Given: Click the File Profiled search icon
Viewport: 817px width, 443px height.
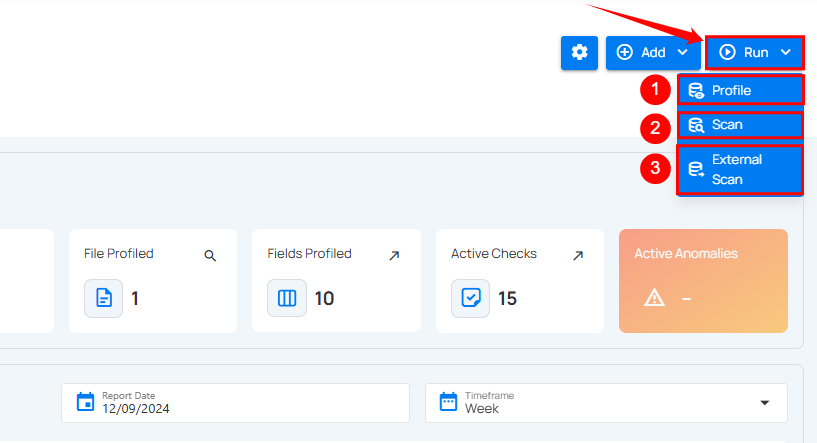Looking at the screenshot, I should point(210,256).
